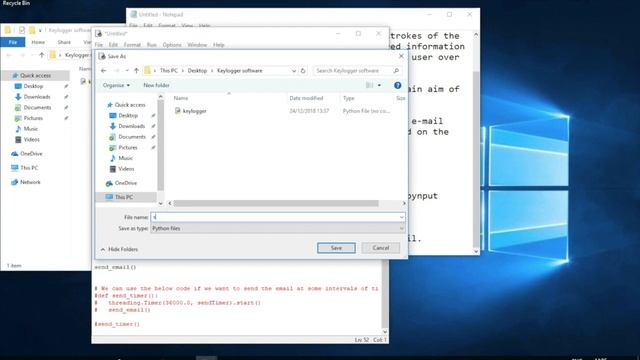Select Documents in File Explorer sidebar
This screenshot has width=640, height=360.
click(37, 107)
